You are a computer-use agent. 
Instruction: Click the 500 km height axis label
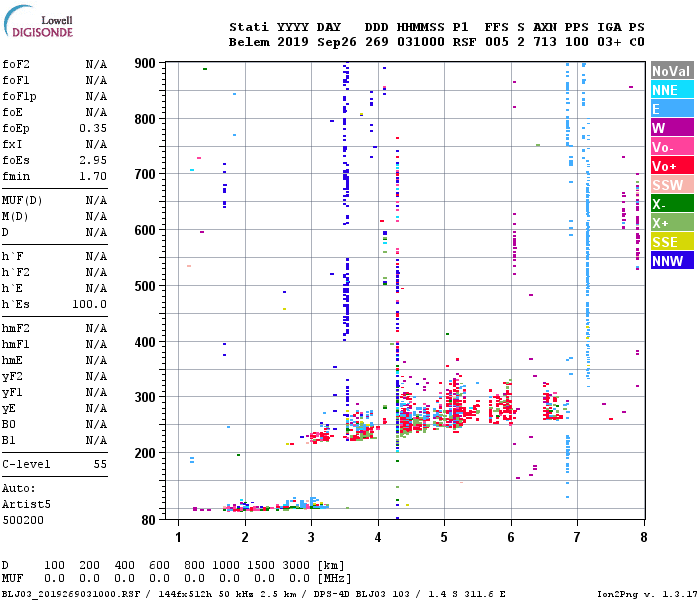point(145,286)
